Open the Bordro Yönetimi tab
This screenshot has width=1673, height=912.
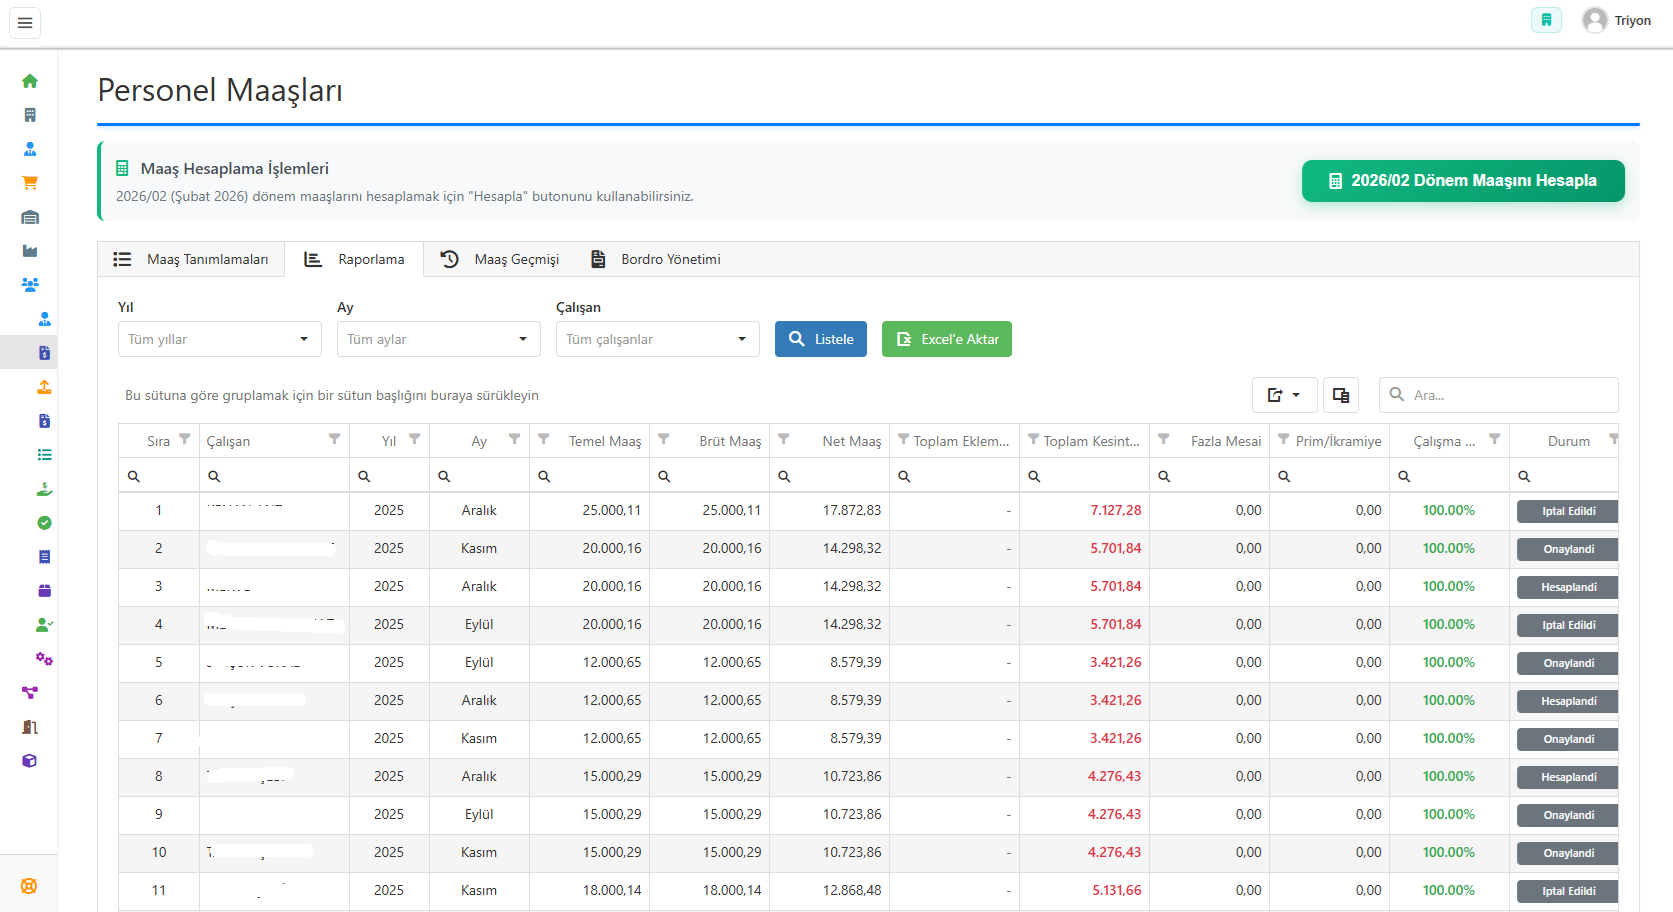[655, 259]
